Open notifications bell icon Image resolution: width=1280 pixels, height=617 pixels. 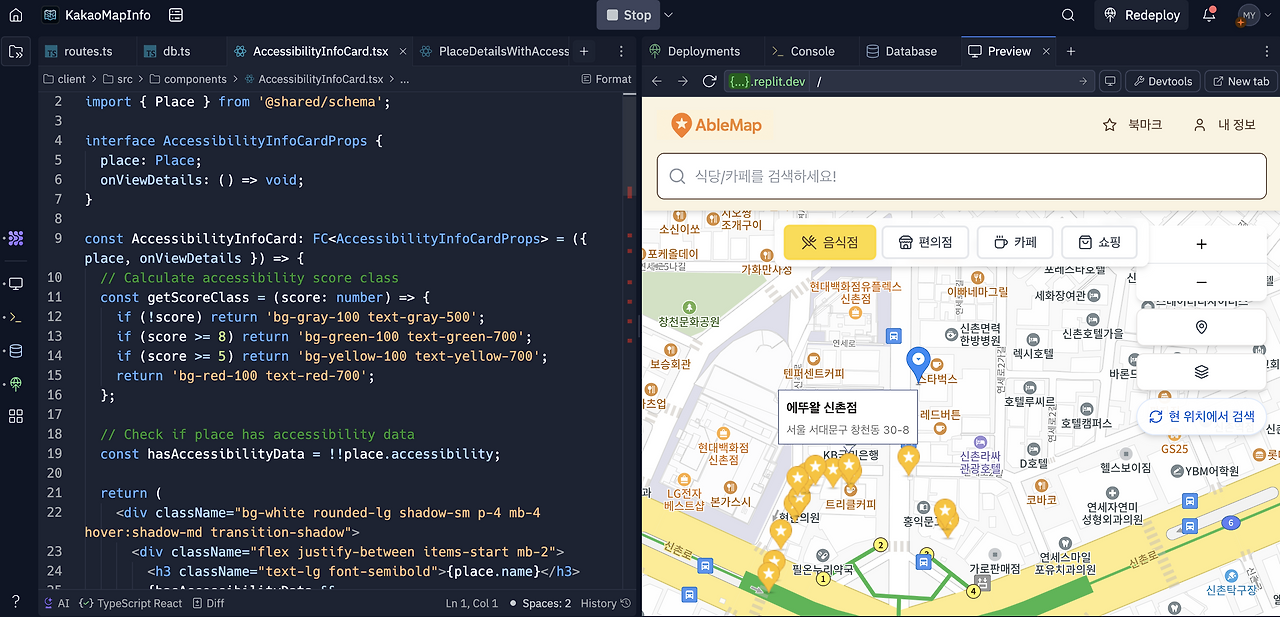(x=1209, y=15)
